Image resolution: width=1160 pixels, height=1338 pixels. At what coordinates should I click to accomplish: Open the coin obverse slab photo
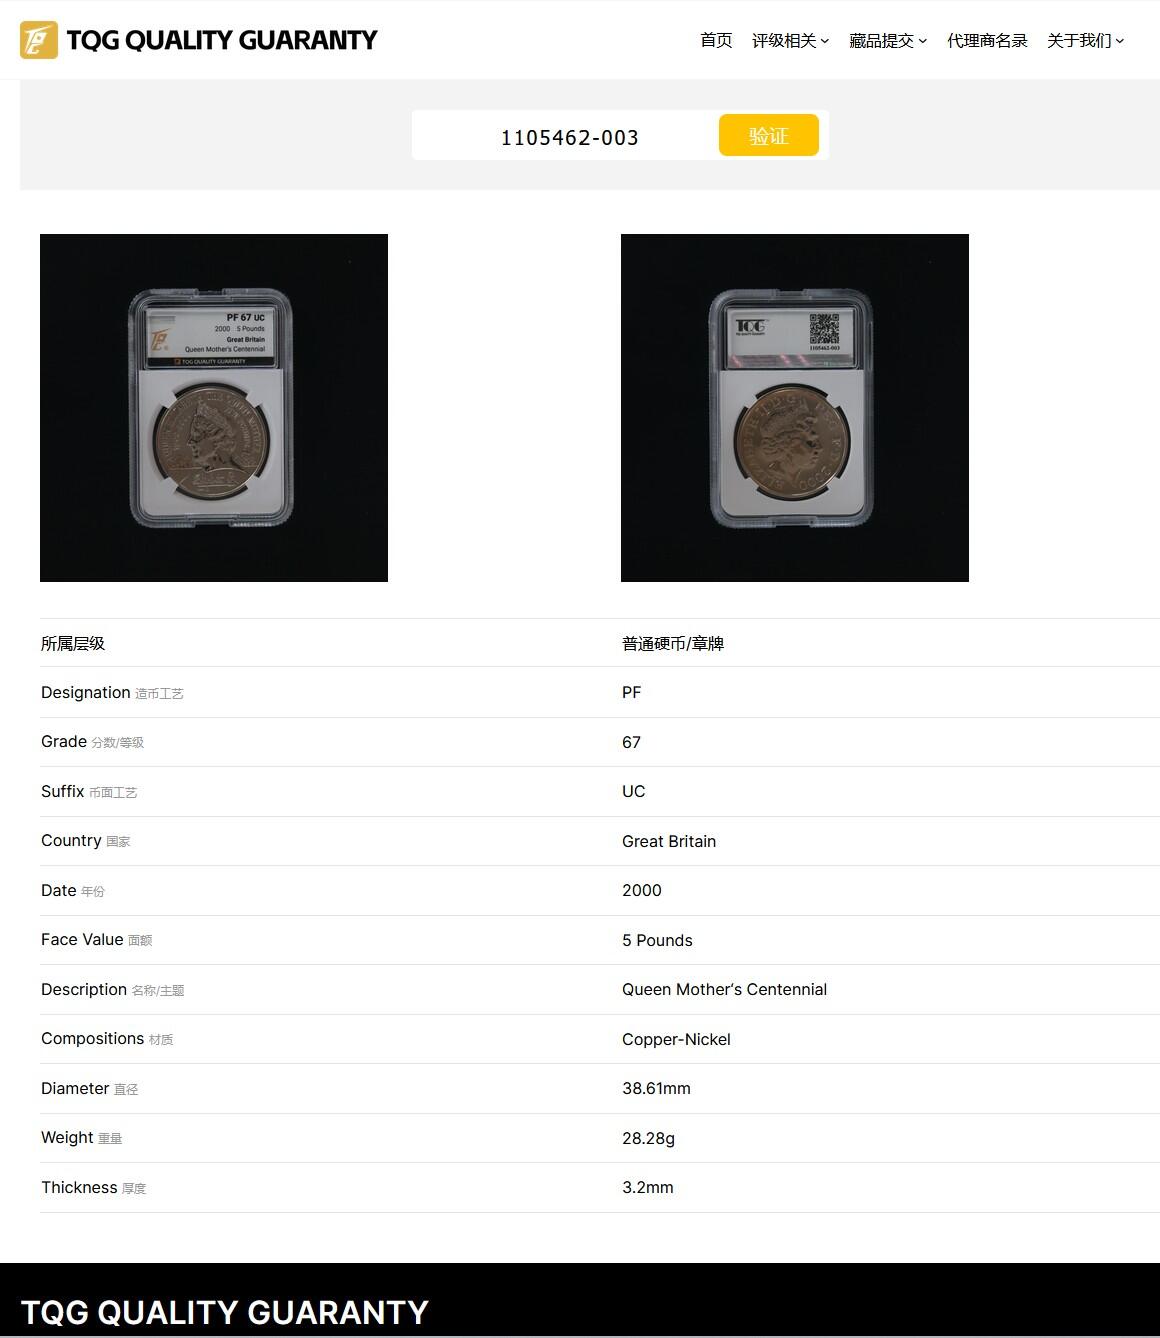pyautogui.click(x=214, y=408)
